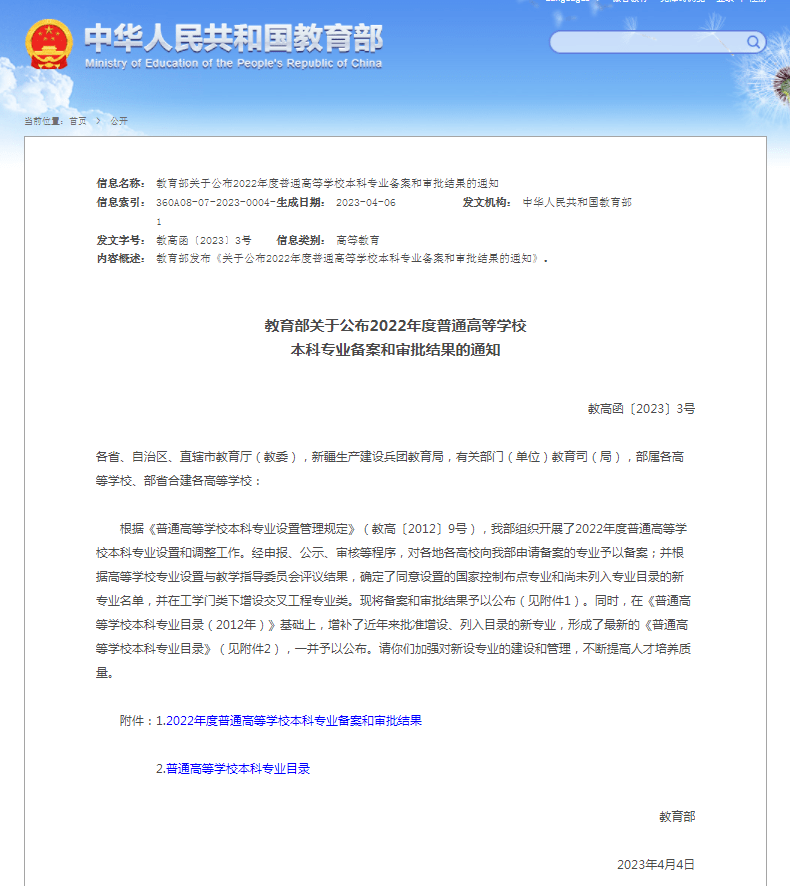Click the 发文机构 value 中华人民共和国教育部
Screen dimensions: 790x886
point(577,202)
